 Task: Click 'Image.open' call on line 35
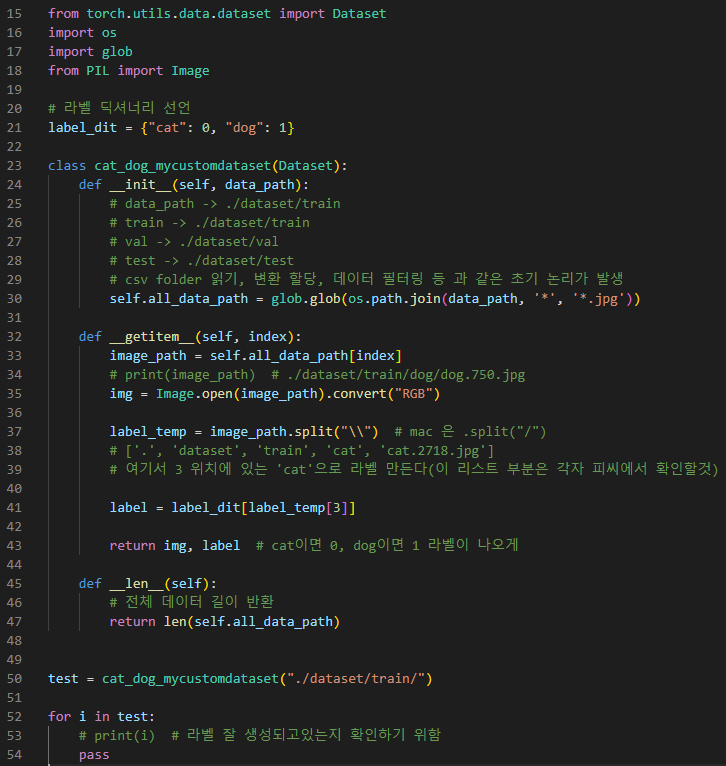pyautogui.click(x=194, y=394)
